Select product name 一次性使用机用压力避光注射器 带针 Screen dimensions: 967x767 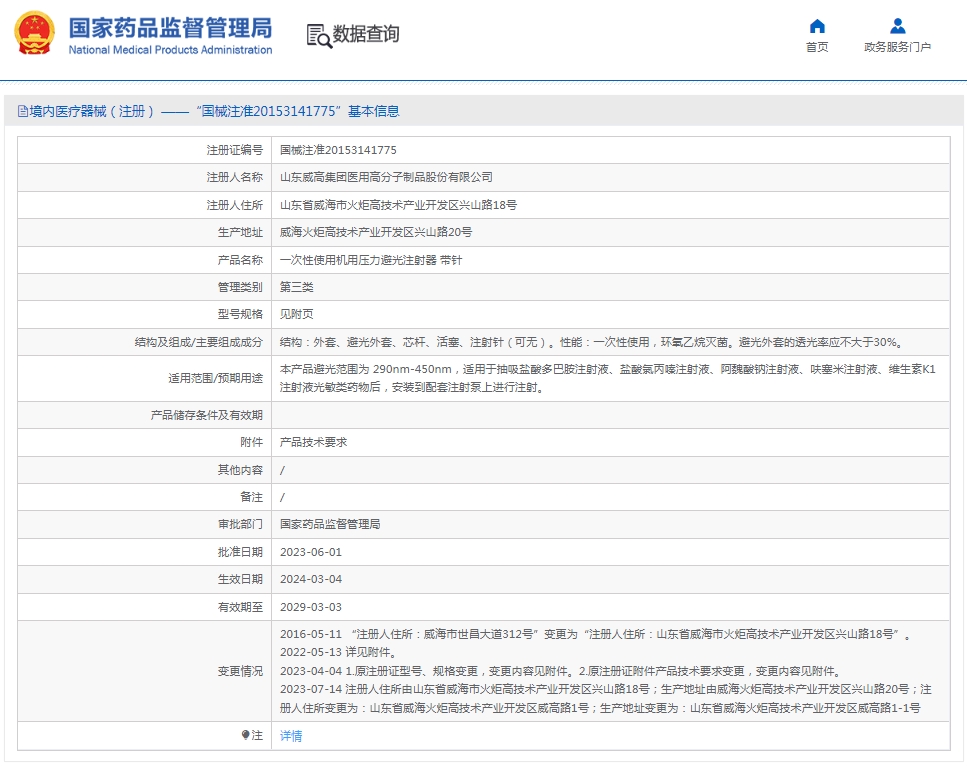coord(371,260)
